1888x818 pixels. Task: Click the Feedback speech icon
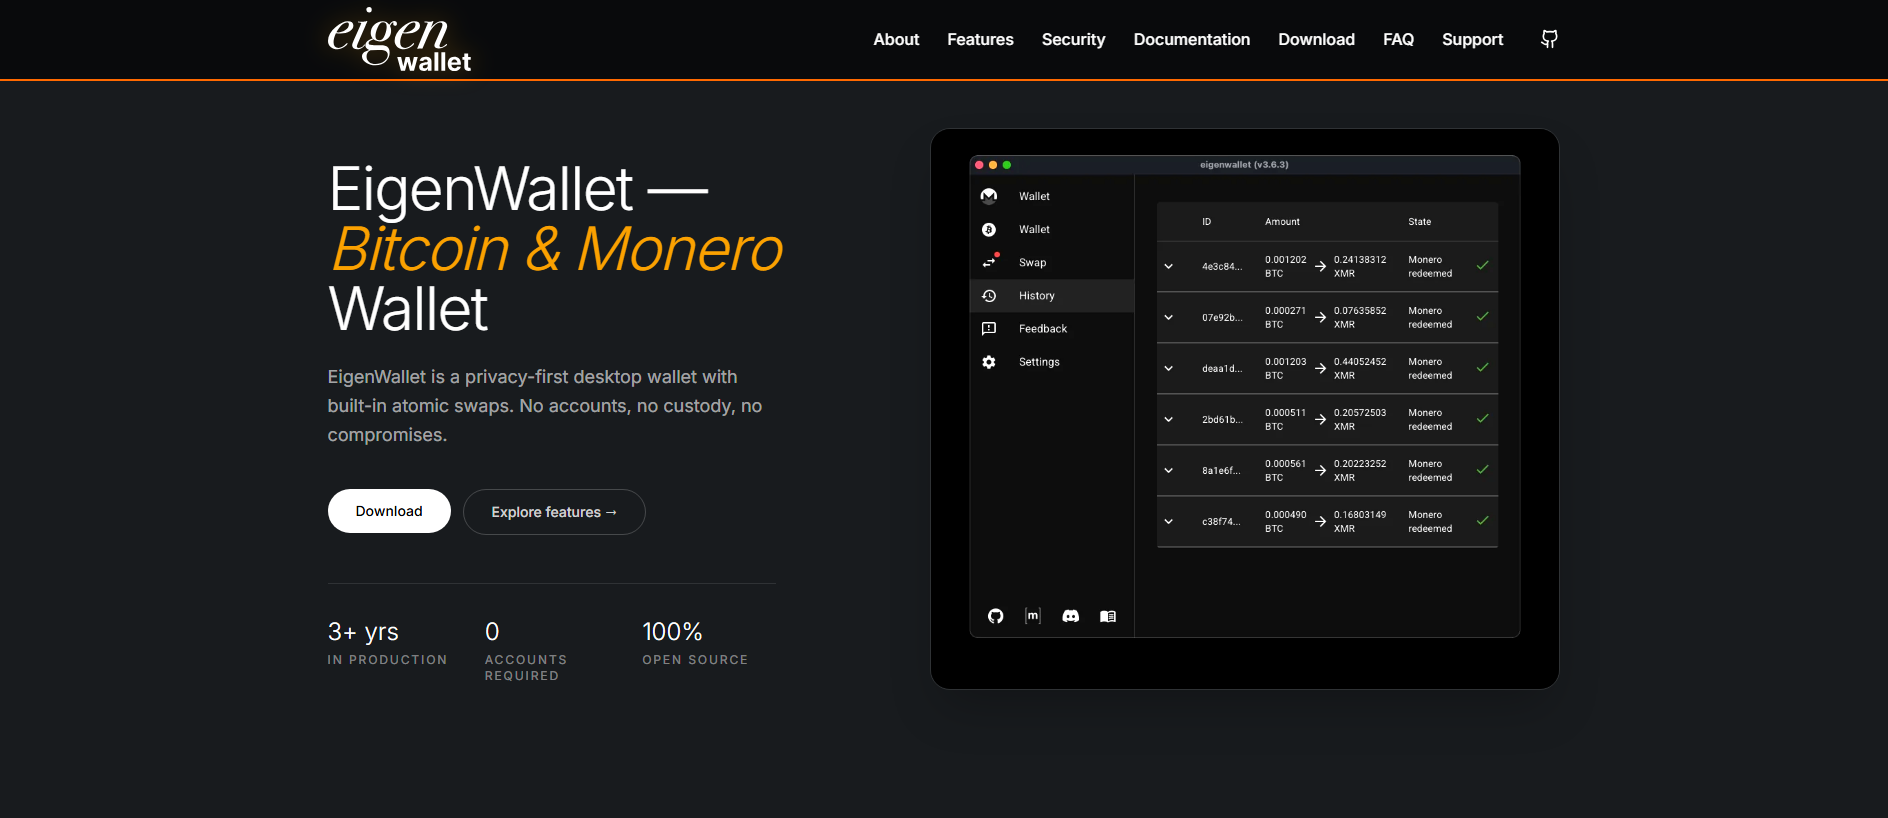click(x=989, y=329)
